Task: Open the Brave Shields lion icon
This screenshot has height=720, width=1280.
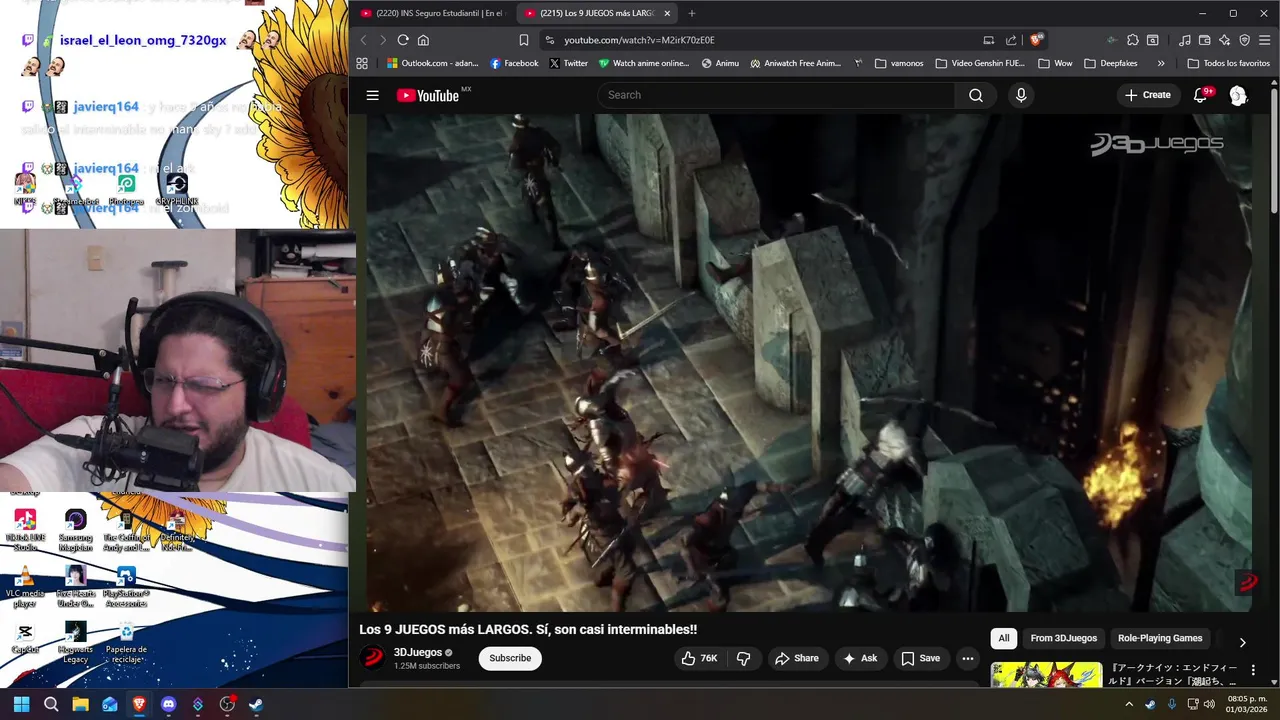Action: point(1036,40)
